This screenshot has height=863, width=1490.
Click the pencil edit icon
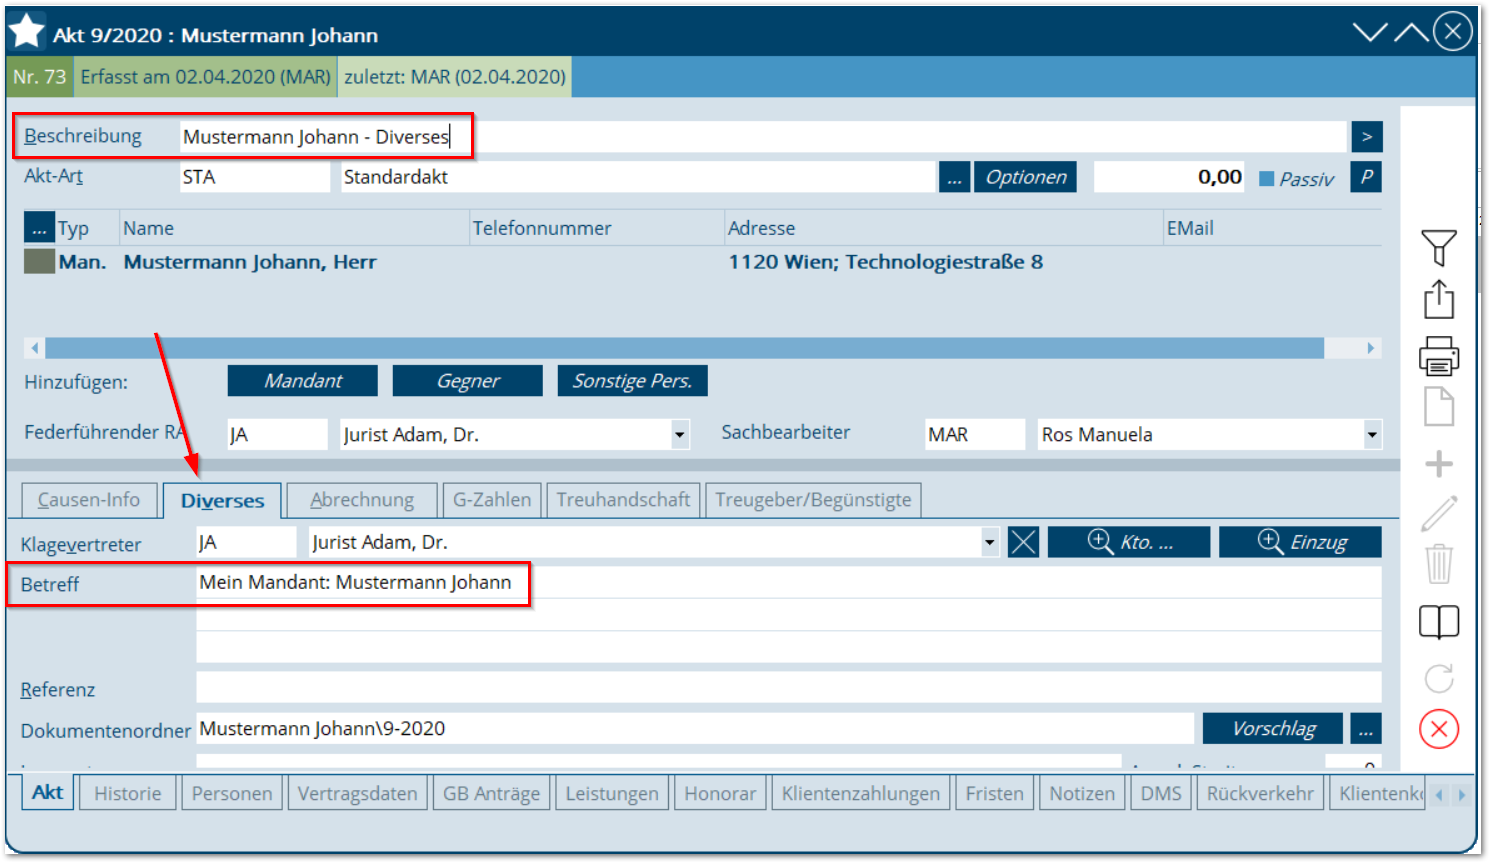click(1439, 514)
